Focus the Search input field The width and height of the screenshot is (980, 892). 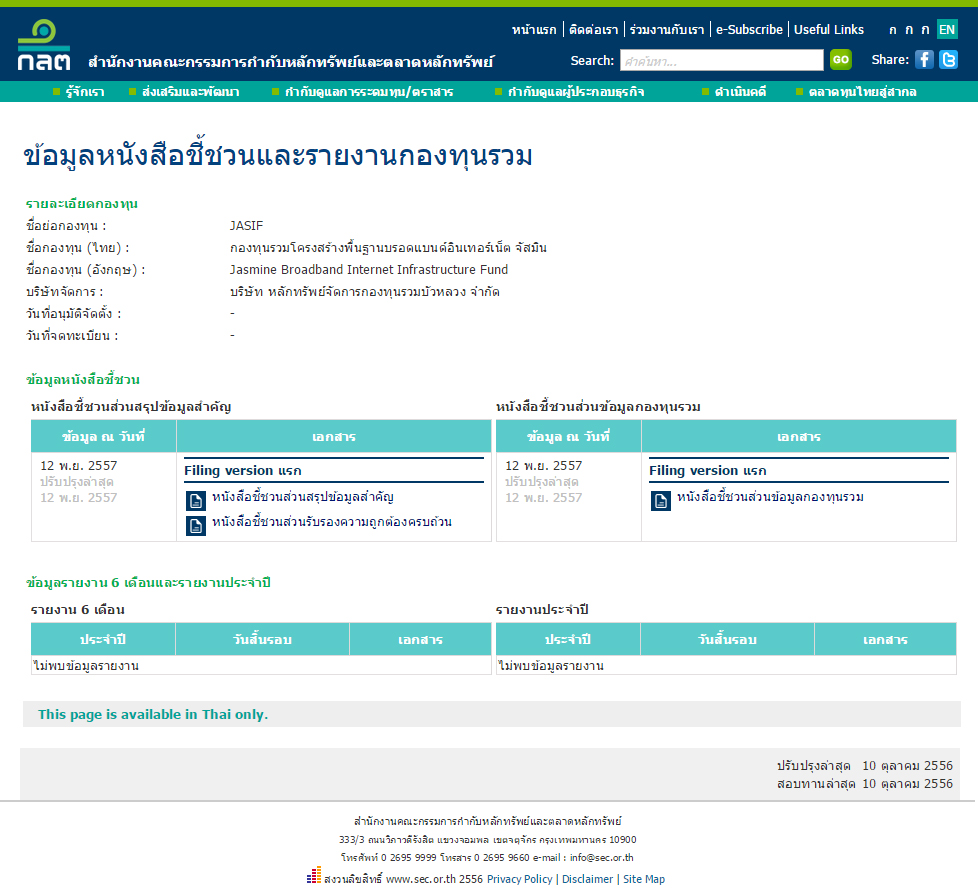[x=722, y=61]
